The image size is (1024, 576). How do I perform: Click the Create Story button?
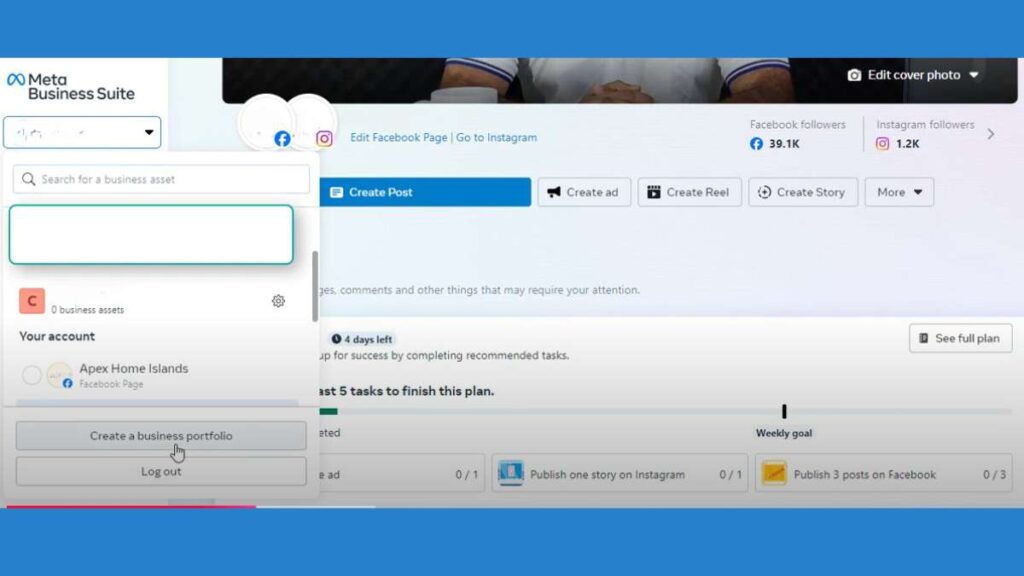(803, 192)
